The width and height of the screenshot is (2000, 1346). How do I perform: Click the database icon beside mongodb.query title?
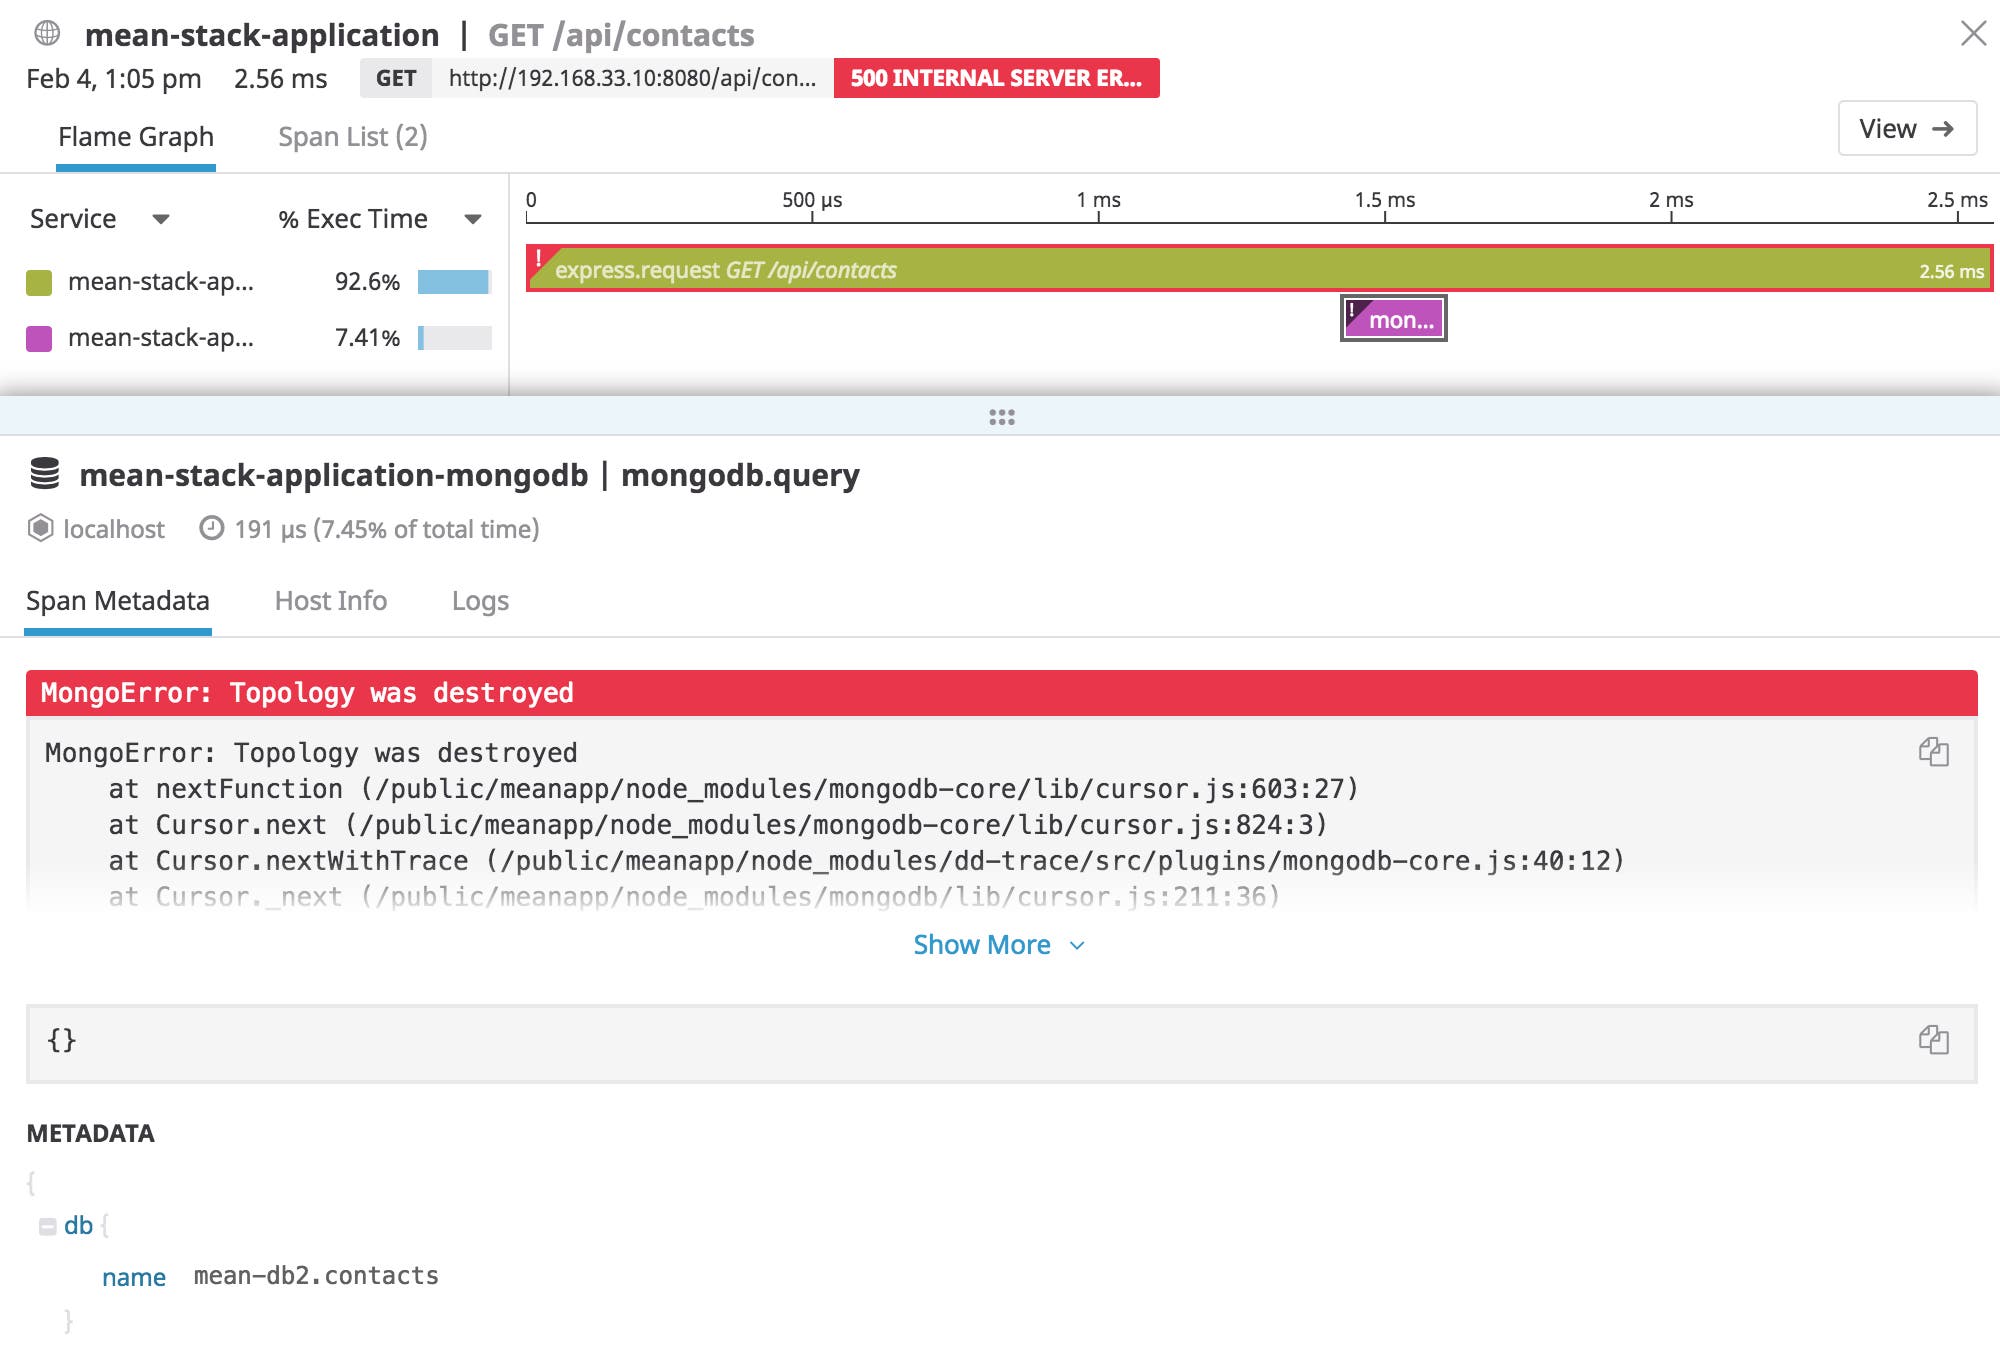click(x=46, y=475)
